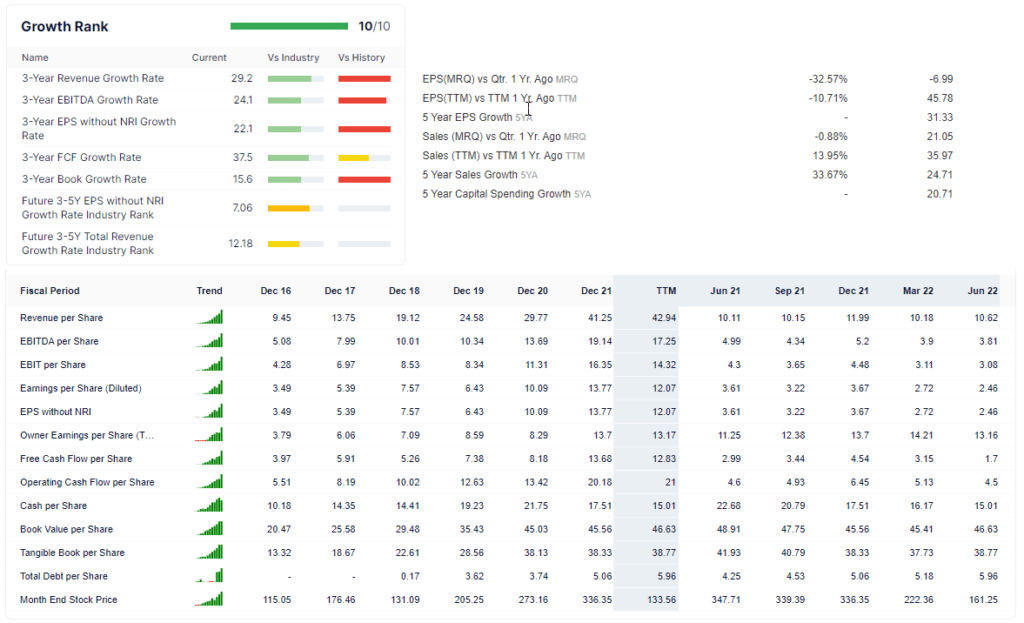The width and height of the screenshot is (1024, 623).
Task: Click the Mar 22 column header
Action: 918,291
